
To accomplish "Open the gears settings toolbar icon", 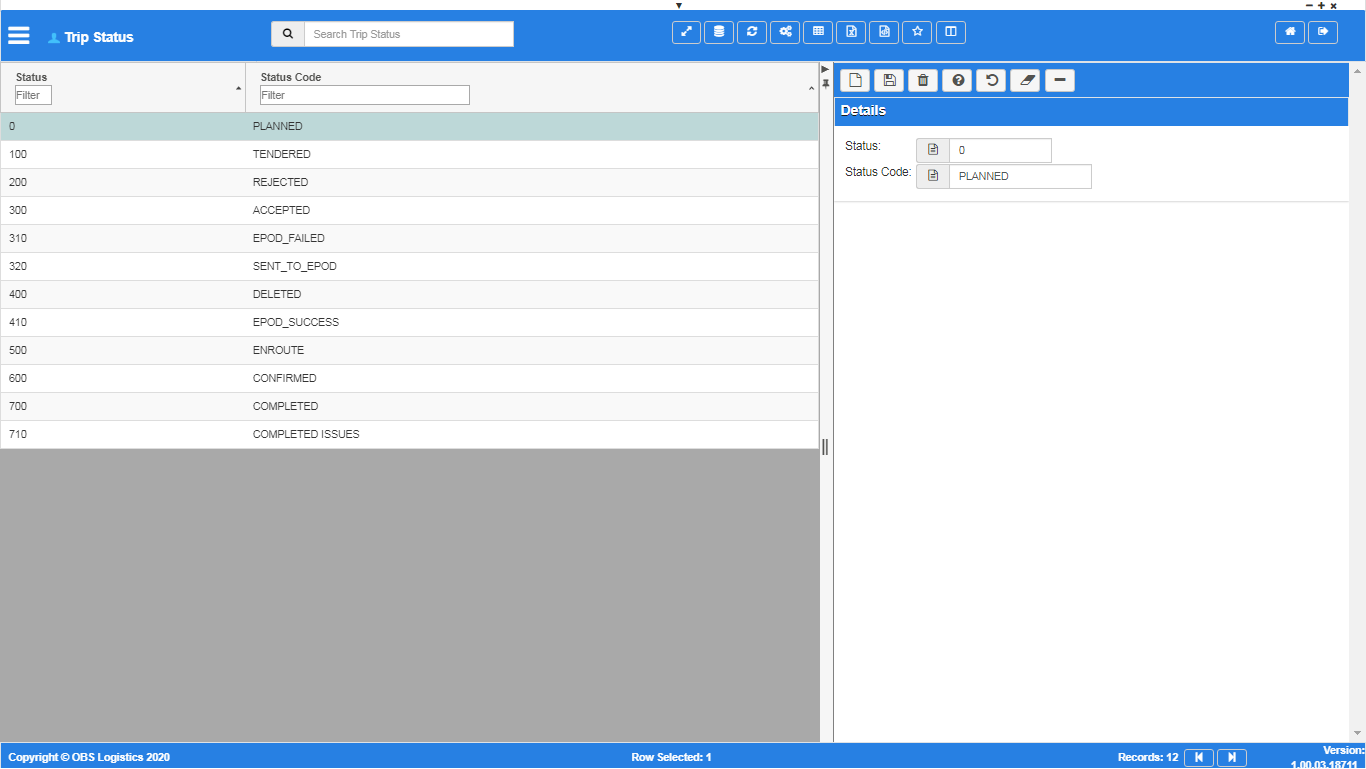I will 785,32.
